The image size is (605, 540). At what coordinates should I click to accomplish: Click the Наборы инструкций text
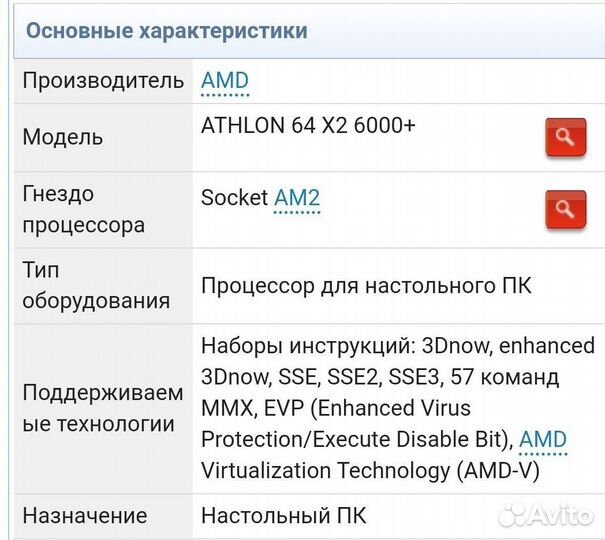tap(307, 346)
